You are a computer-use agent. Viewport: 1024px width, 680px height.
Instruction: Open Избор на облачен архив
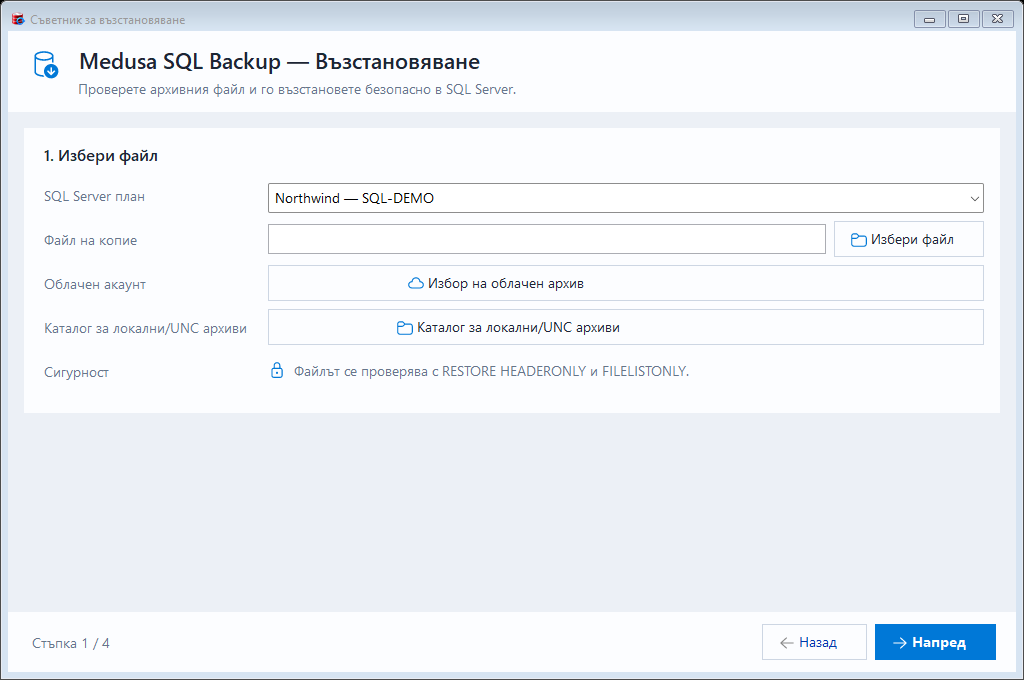coord(626,283)
